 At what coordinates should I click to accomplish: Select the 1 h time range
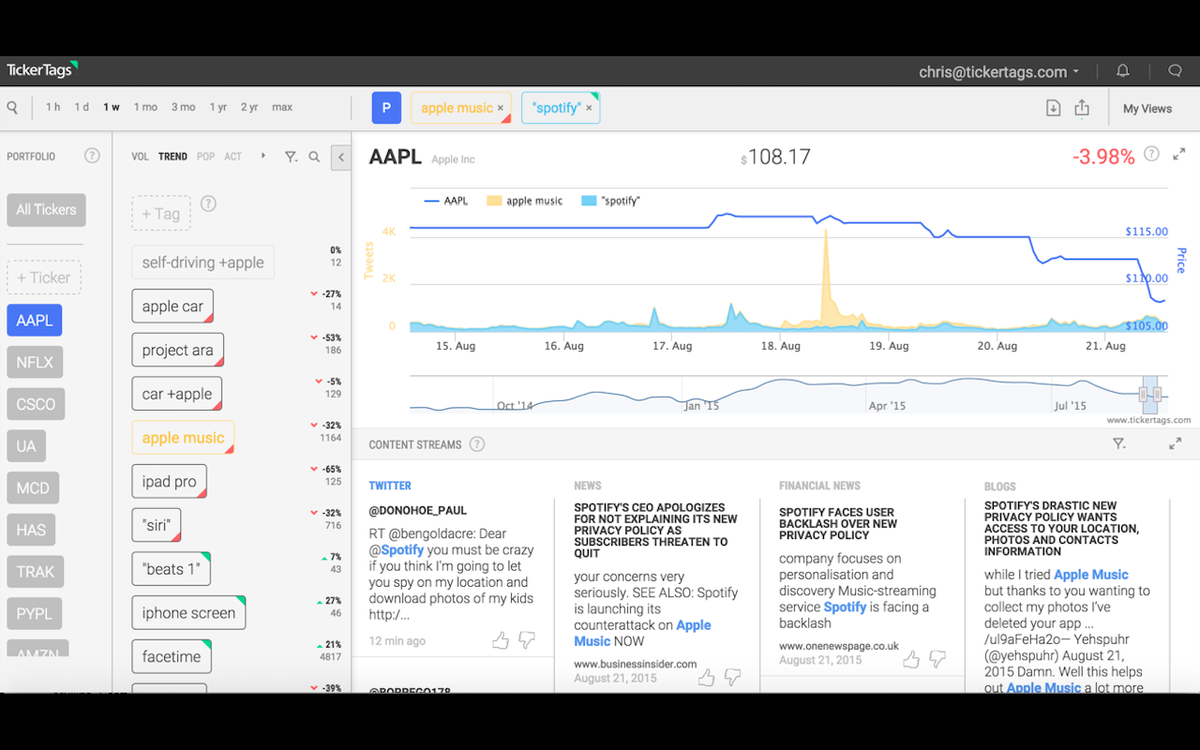tap(53, 107)
